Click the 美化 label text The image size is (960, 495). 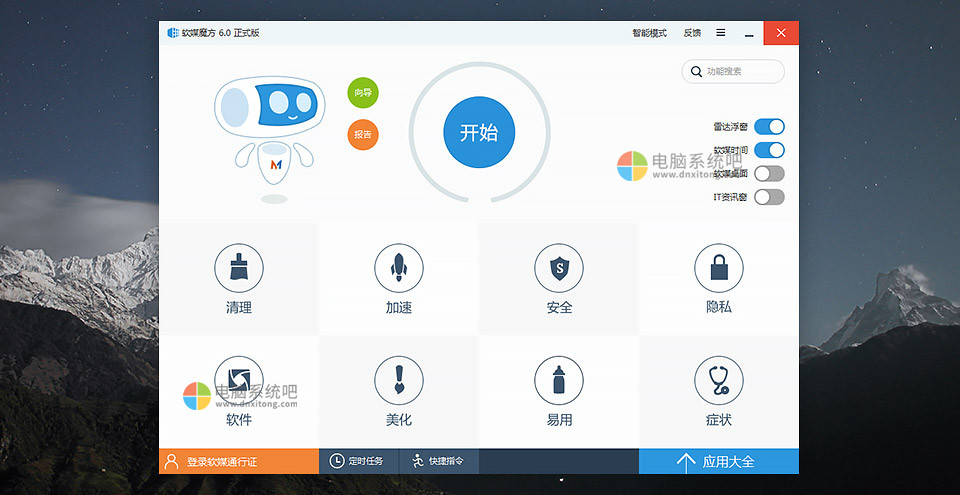(x=399, y=420)
